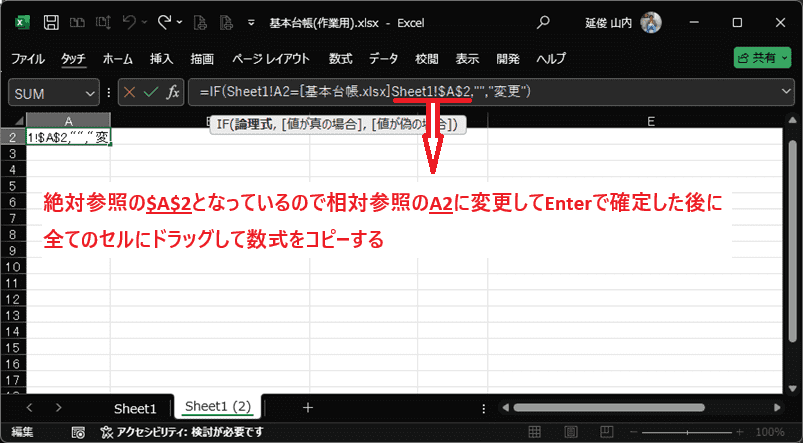
Task: Confirm formula with the checkmark icon
Action: (151, 92)
